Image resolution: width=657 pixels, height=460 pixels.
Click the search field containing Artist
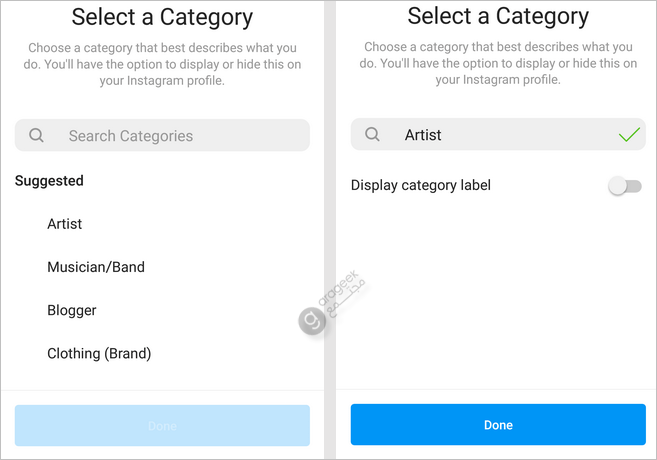[498, 134]
